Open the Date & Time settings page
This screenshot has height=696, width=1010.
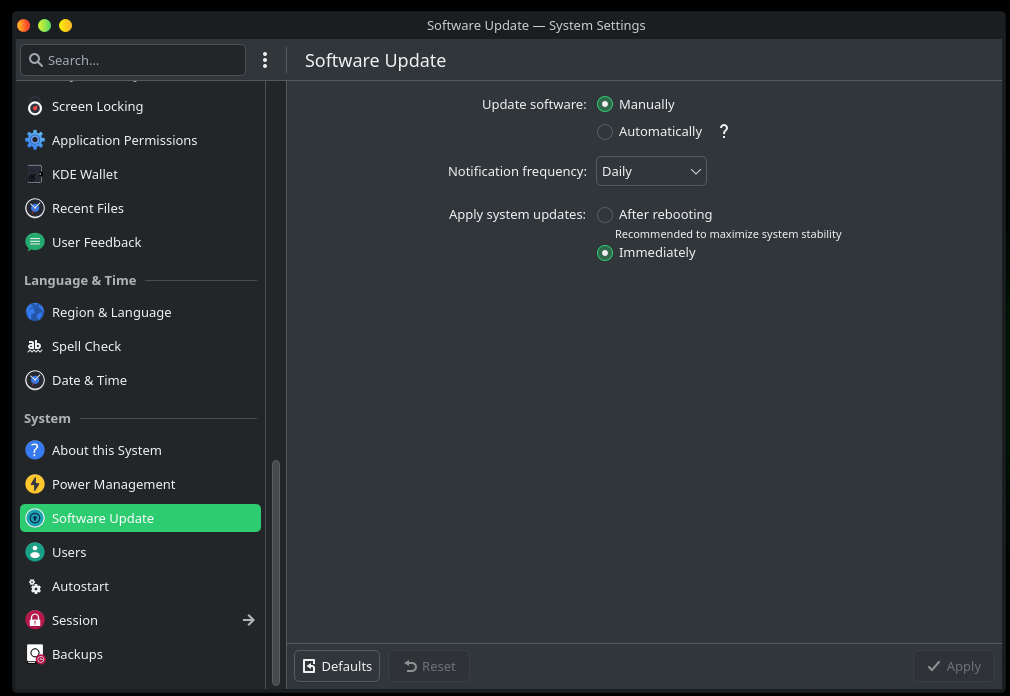coord(89,380)
